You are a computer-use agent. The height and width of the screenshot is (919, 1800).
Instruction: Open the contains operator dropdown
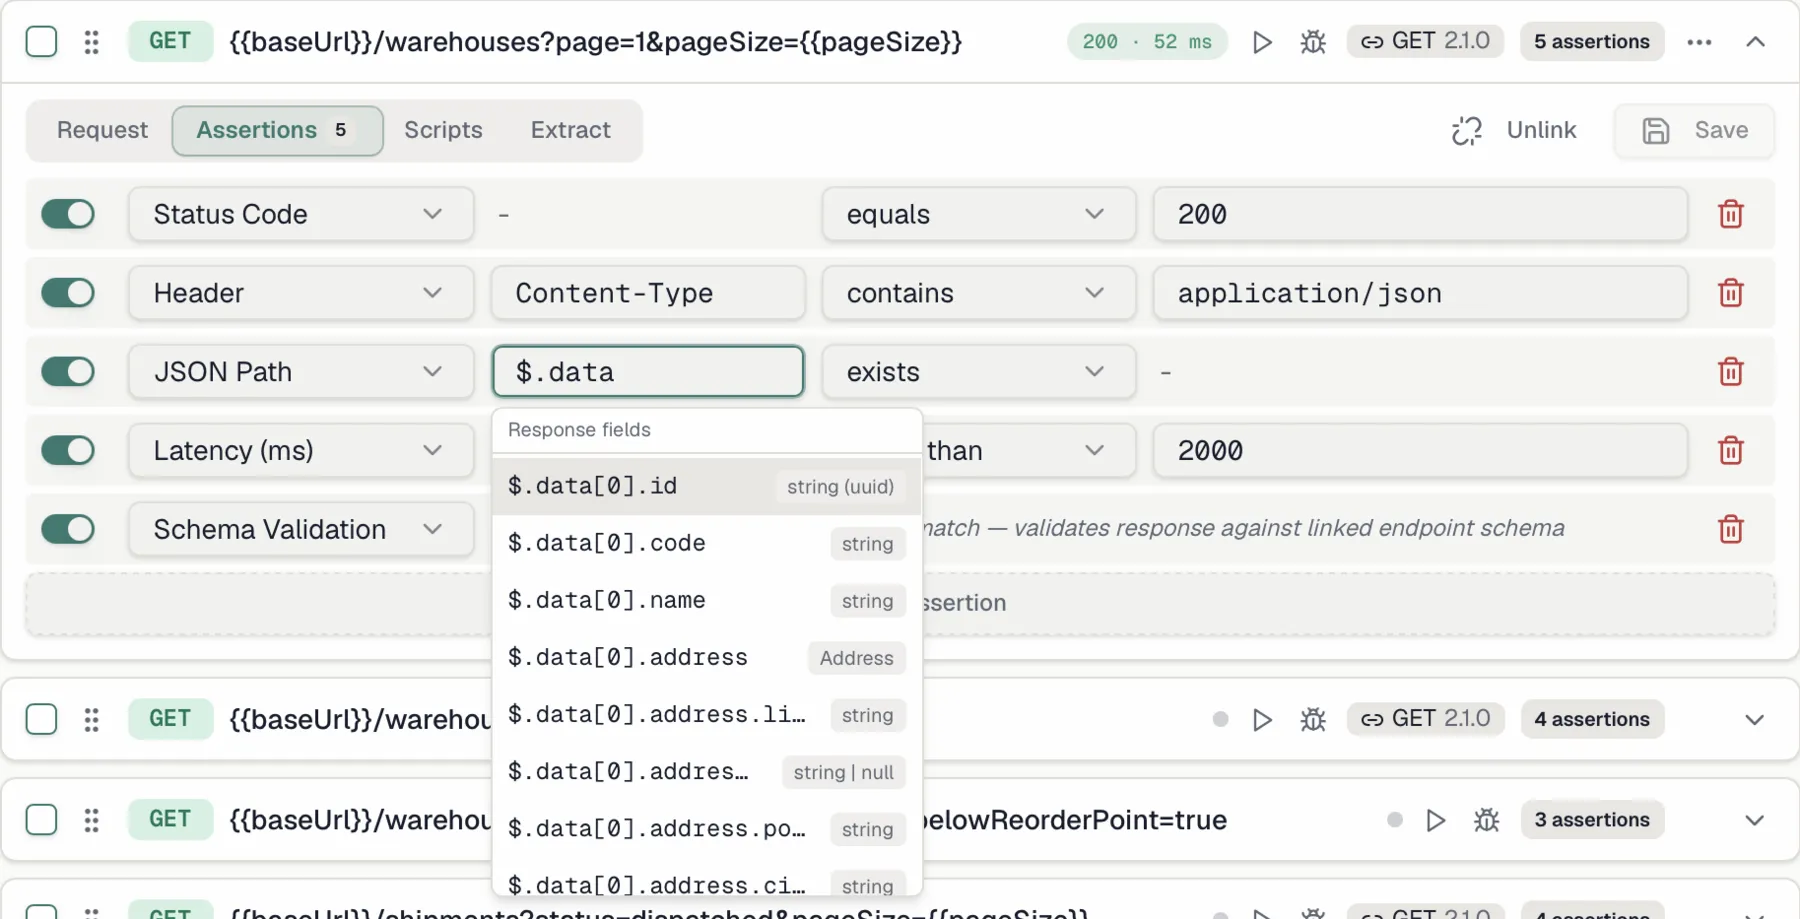coord(978,293)
